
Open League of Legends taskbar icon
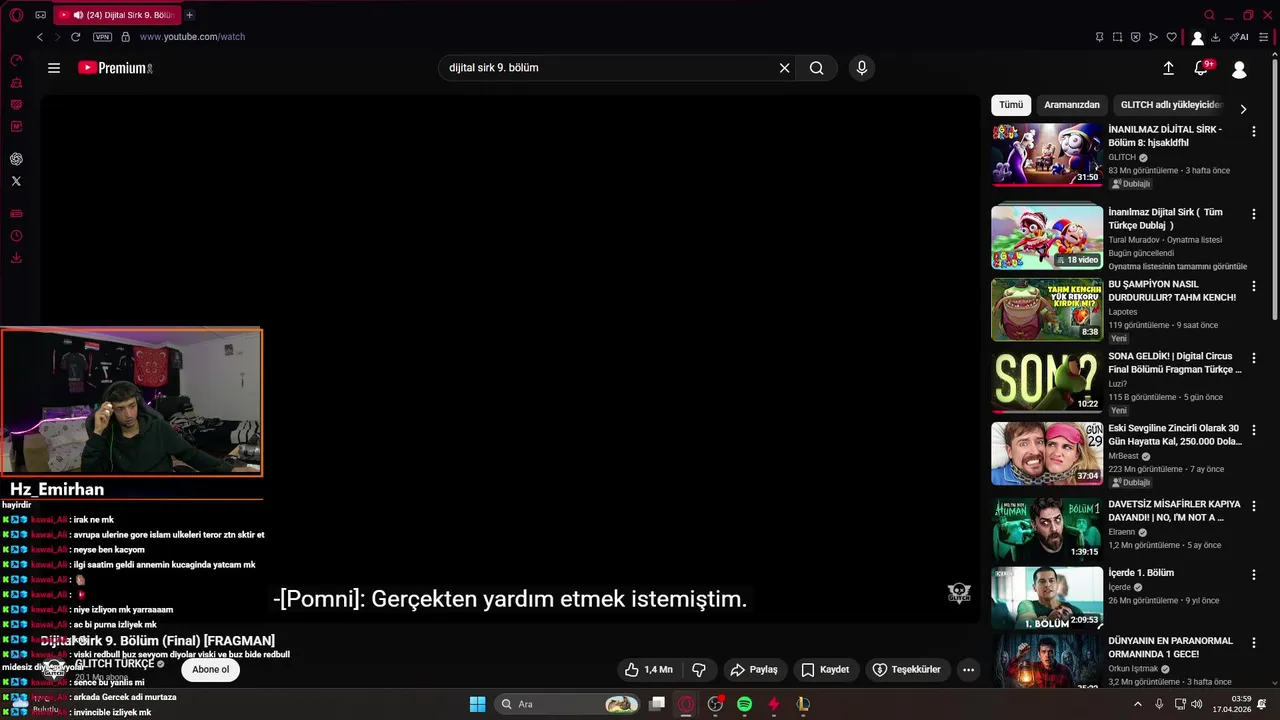click(802, 704)
